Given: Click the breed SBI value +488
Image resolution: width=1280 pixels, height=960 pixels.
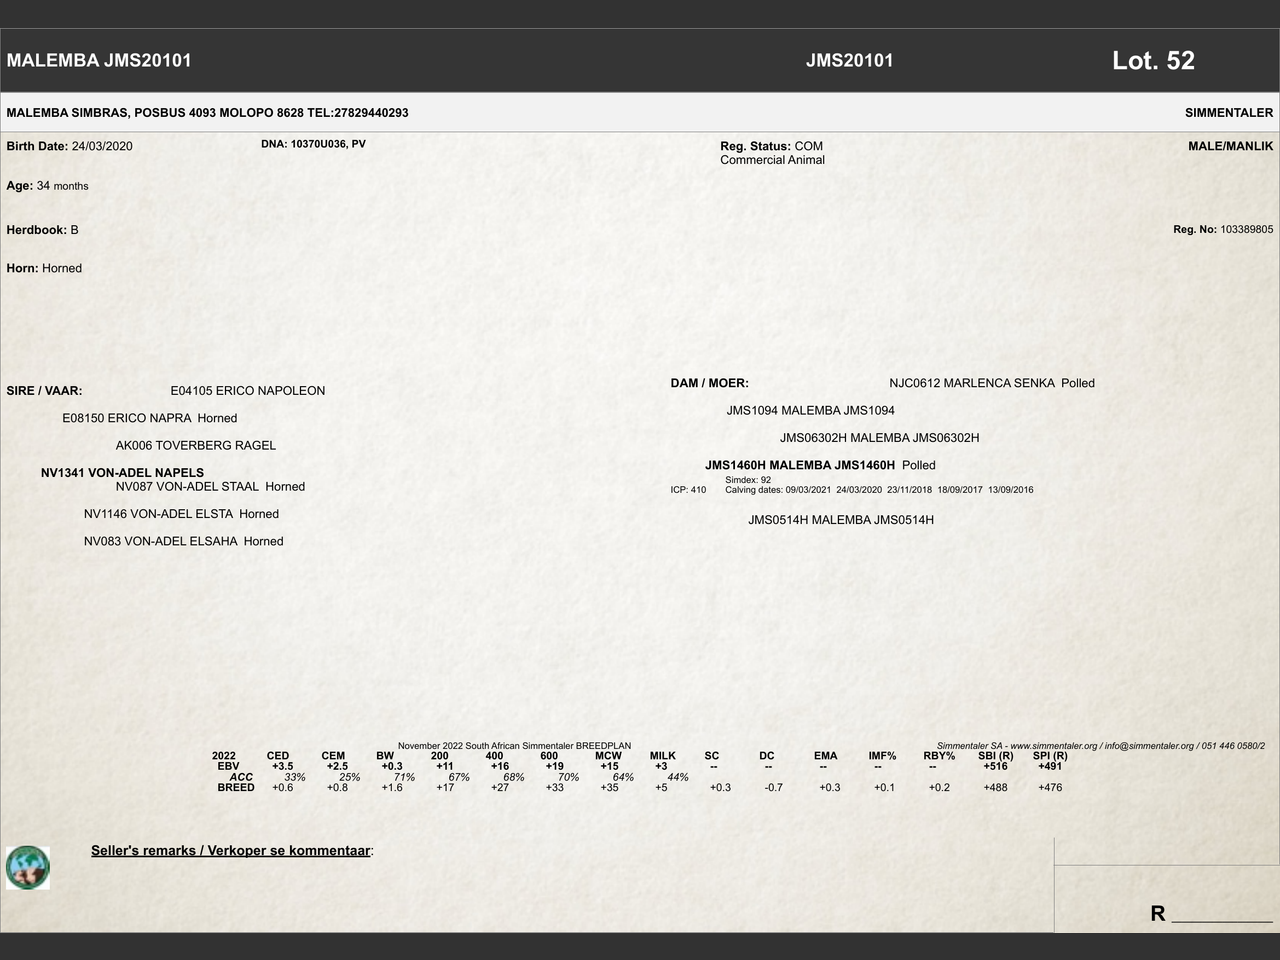Looking at the screenshot, I should point(996,788).
